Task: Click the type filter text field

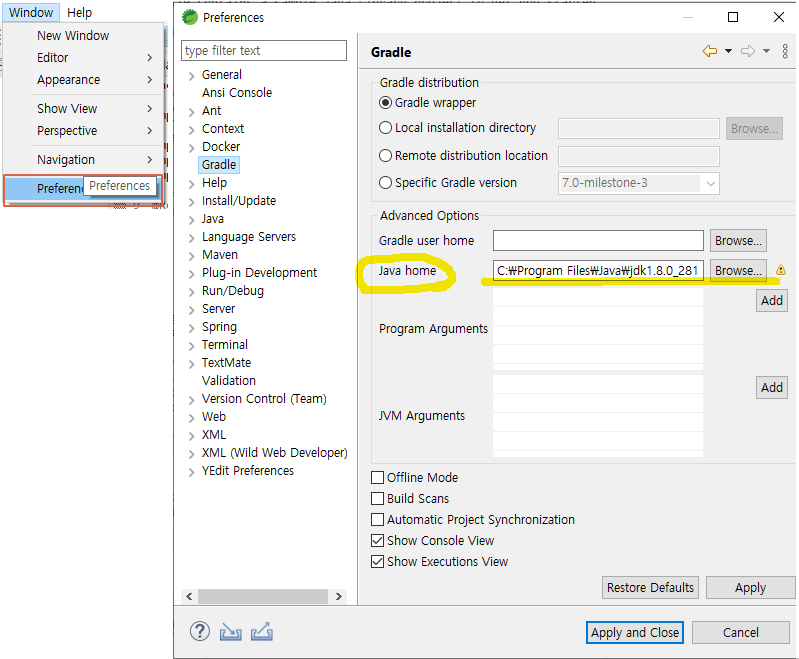Action: point(264,50)
